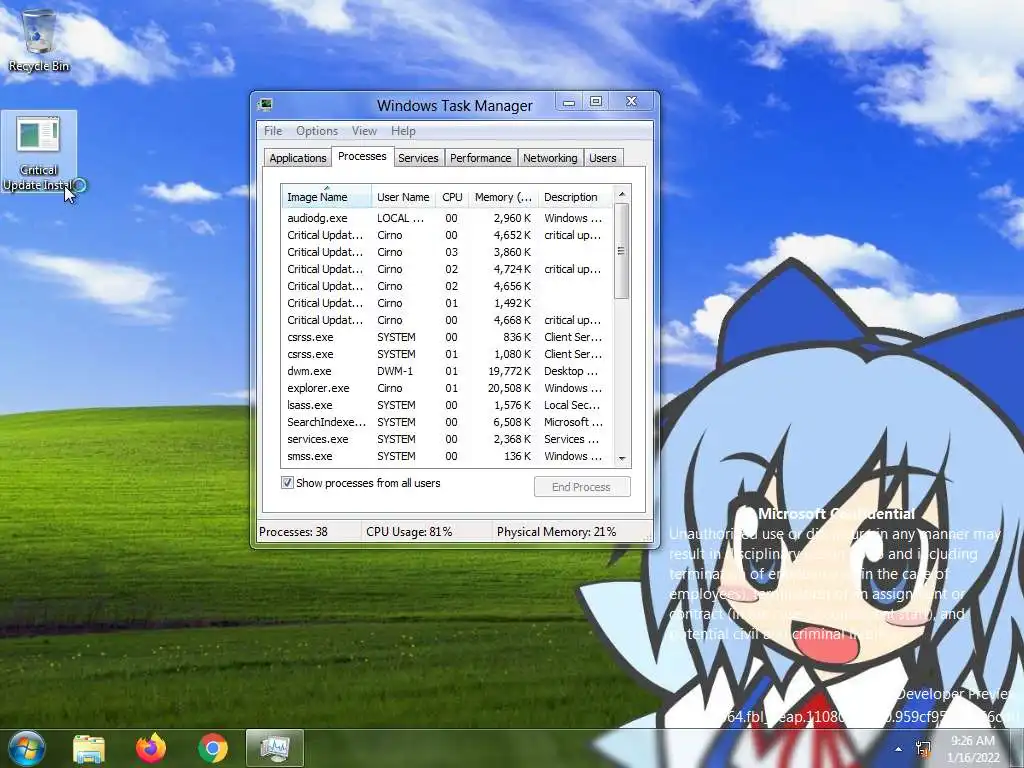Open the taskbar clock showing 9:26 AM

coord(973,749)
